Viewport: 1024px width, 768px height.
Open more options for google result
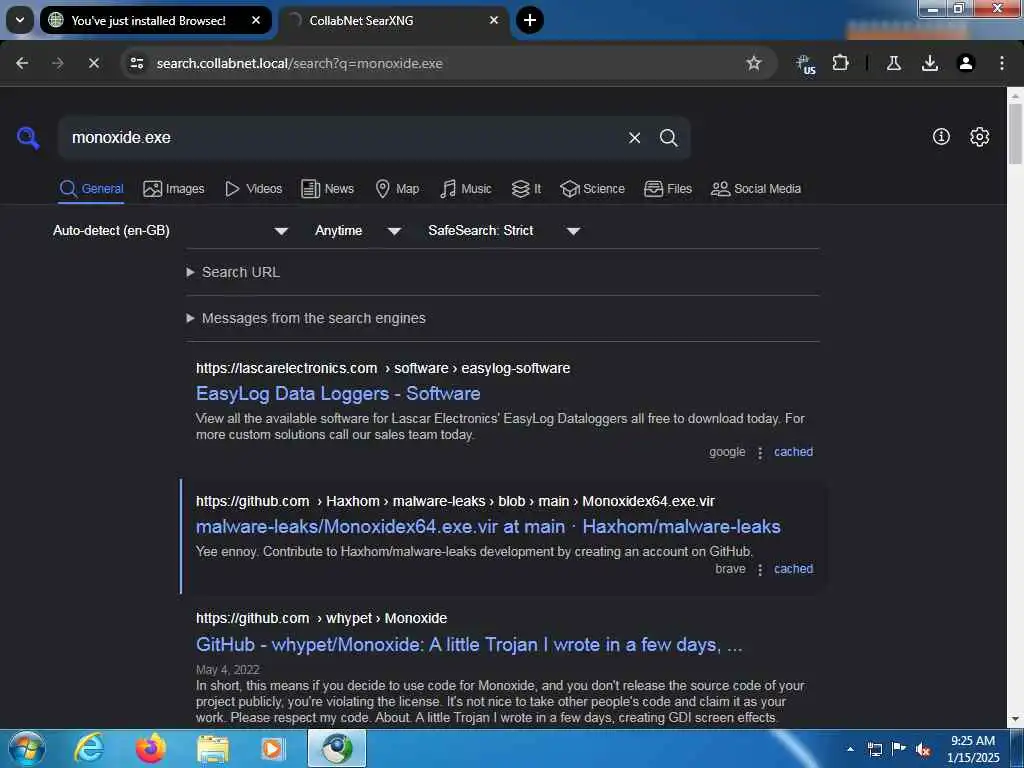pyautogui.click(x=760, y=453)
